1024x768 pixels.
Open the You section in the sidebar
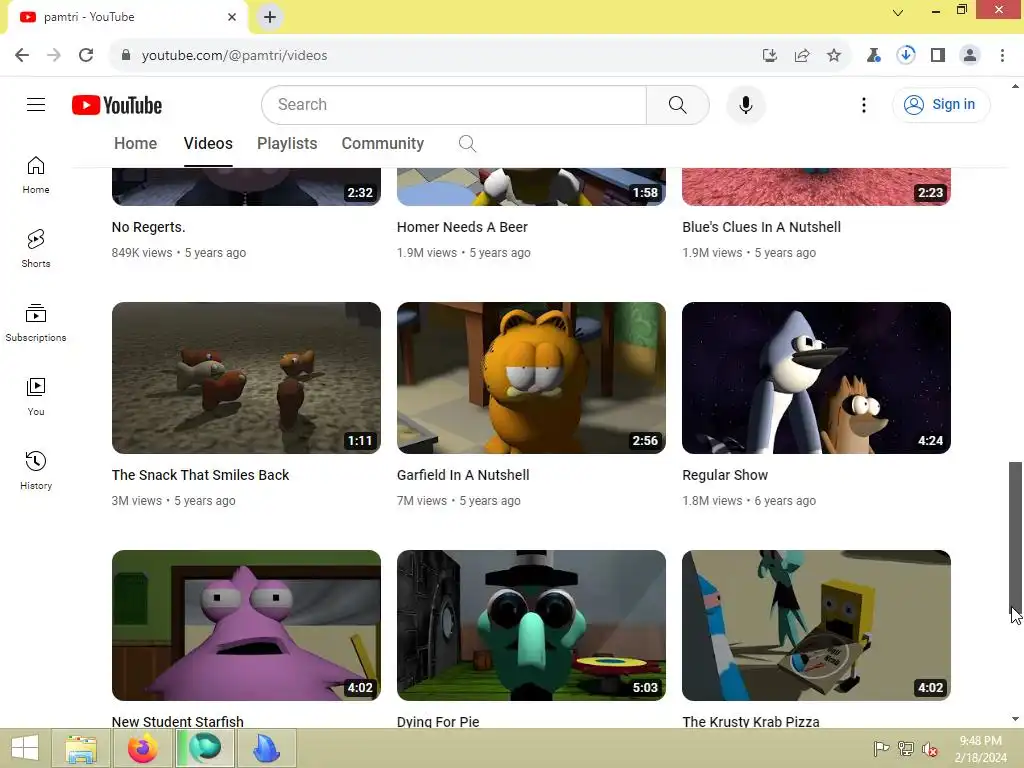point(36,396)
